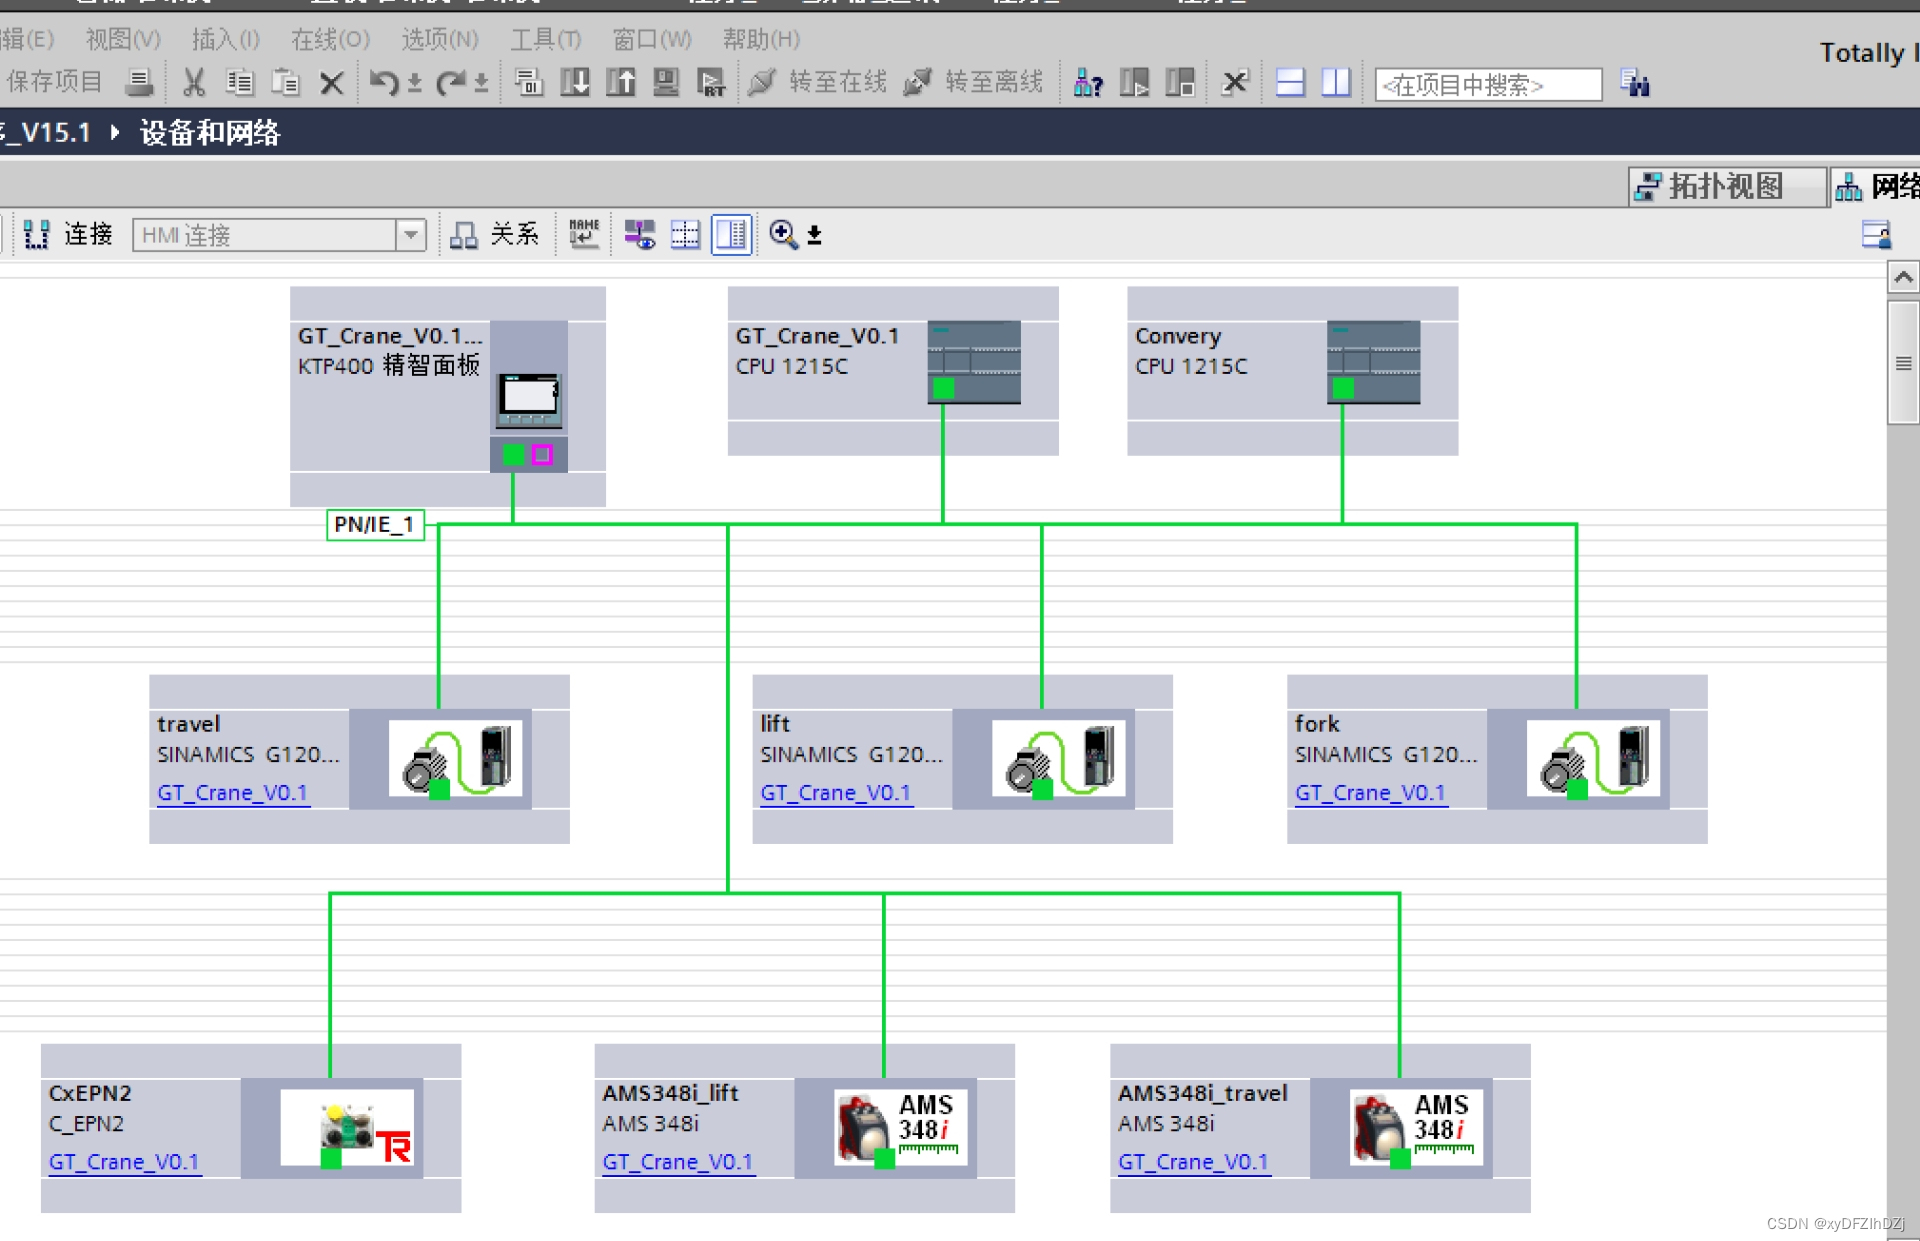Image resolution: width=1920 pixels, height=1241 pixels.
Task: Open the HMI 连接 connection type dropdown
Action: tap(410, 235)
